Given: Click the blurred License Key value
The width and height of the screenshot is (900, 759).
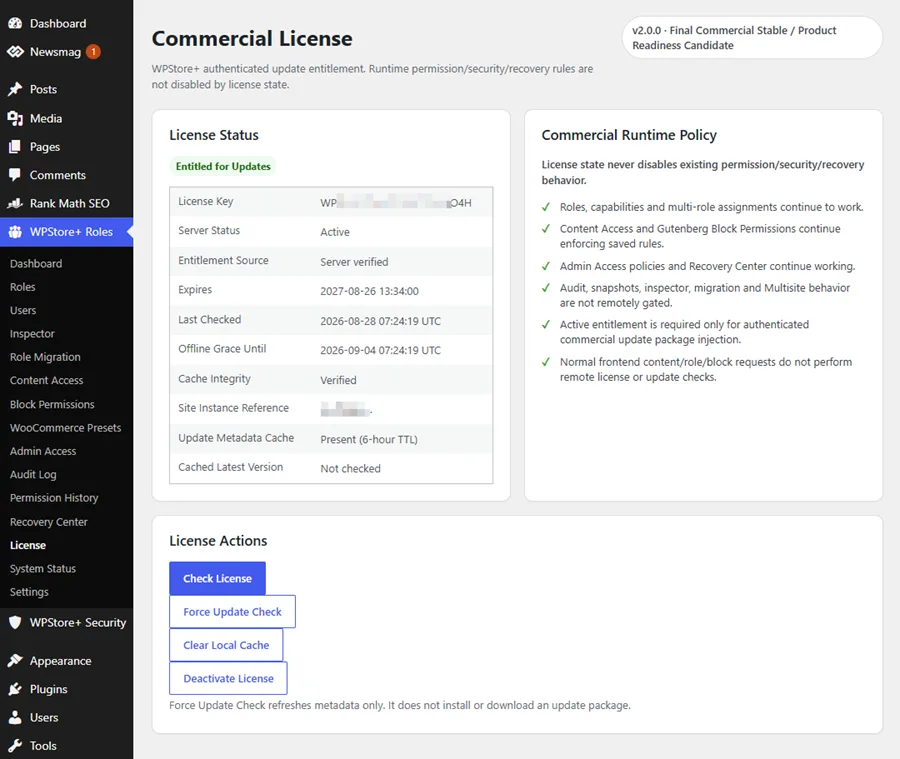Looking at the screenshot, I should [396, 203].
